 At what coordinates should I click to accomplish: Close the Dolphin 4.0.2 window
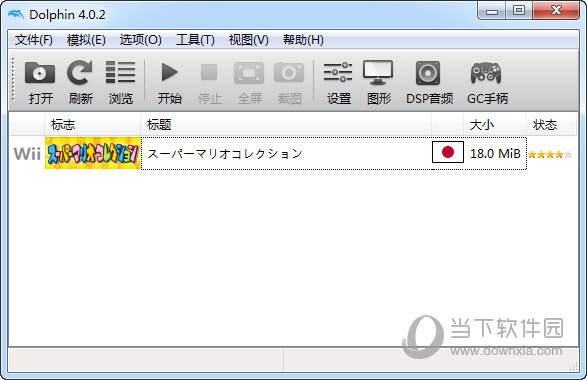click(x=556, y=10)
